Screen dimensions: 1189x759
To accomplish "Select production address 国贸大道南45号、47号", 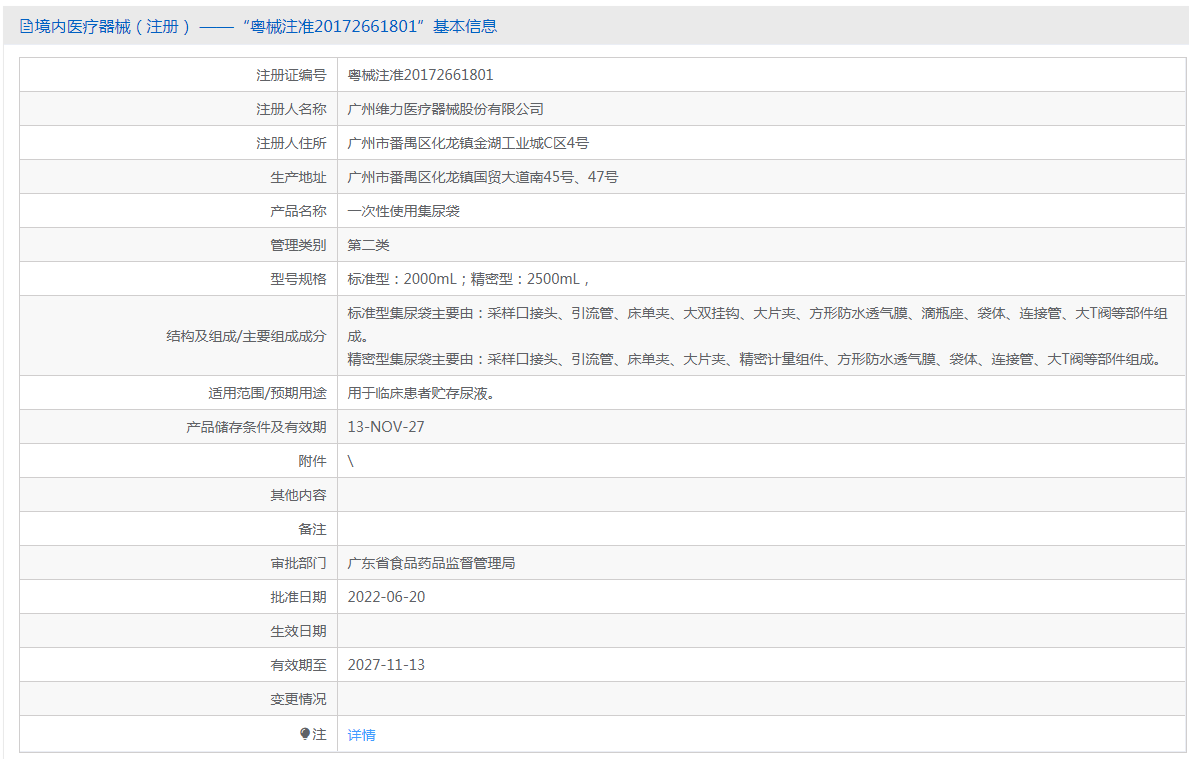I will 546,177.
